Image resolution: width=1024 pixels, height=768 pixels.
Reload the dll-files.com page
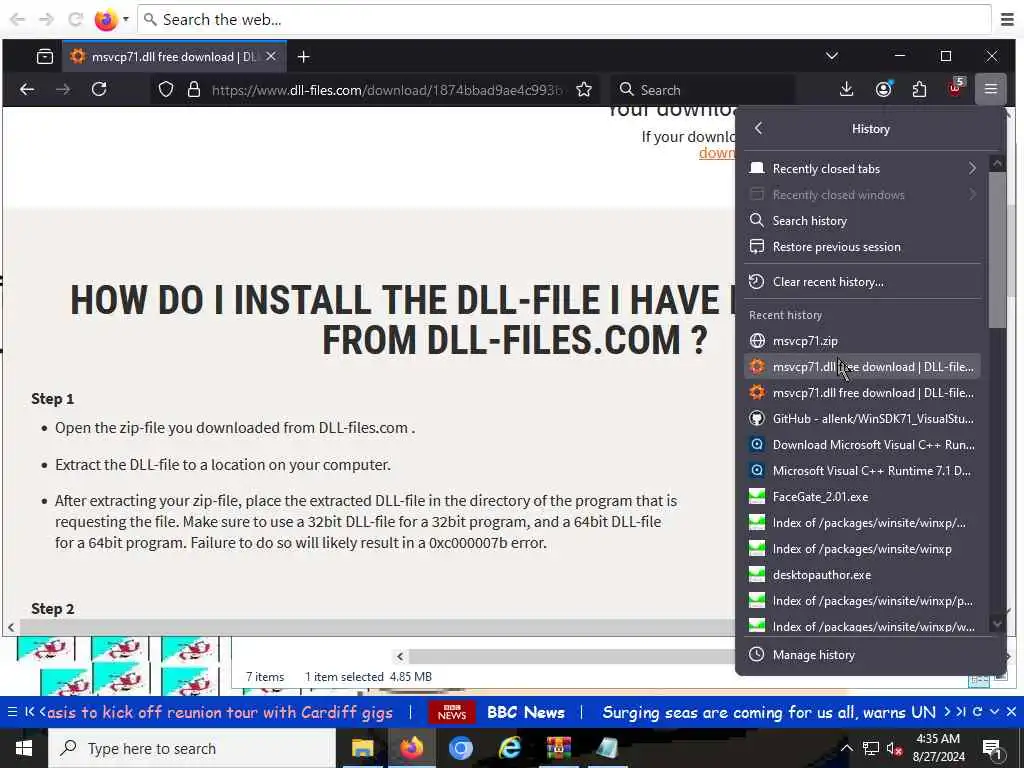[x=99, y=89]
